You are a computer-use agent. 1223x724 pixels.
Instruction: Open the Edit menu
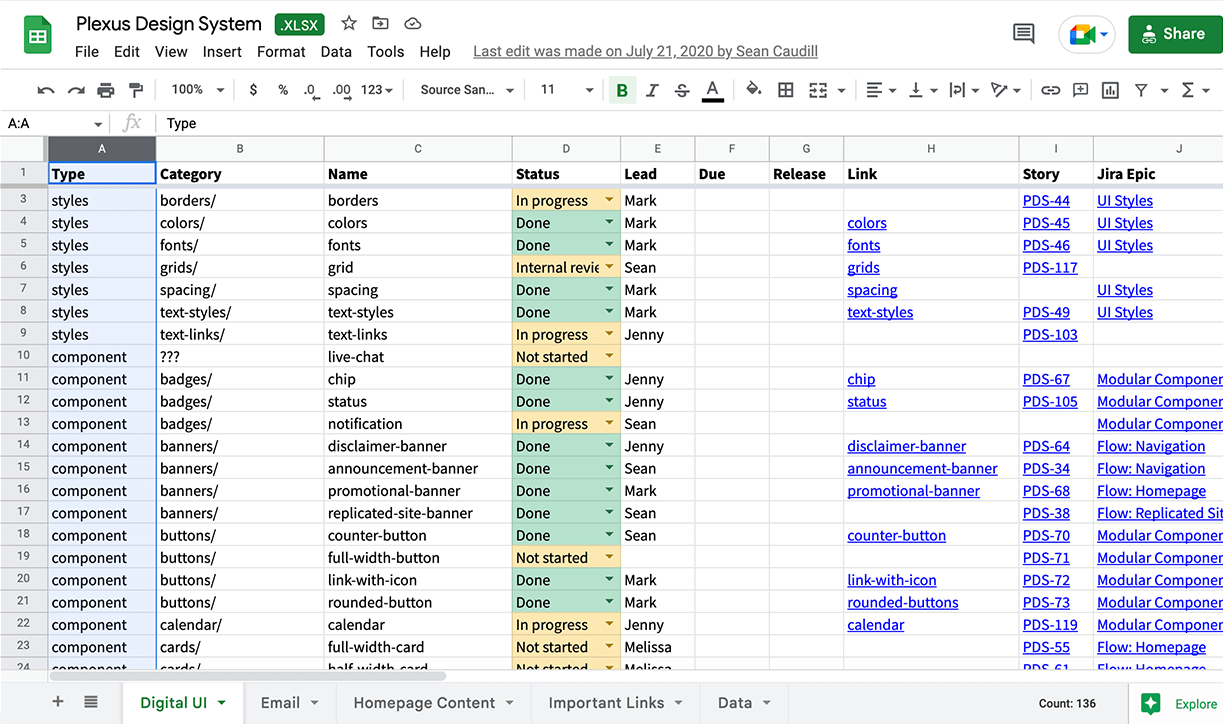[127, 51]
